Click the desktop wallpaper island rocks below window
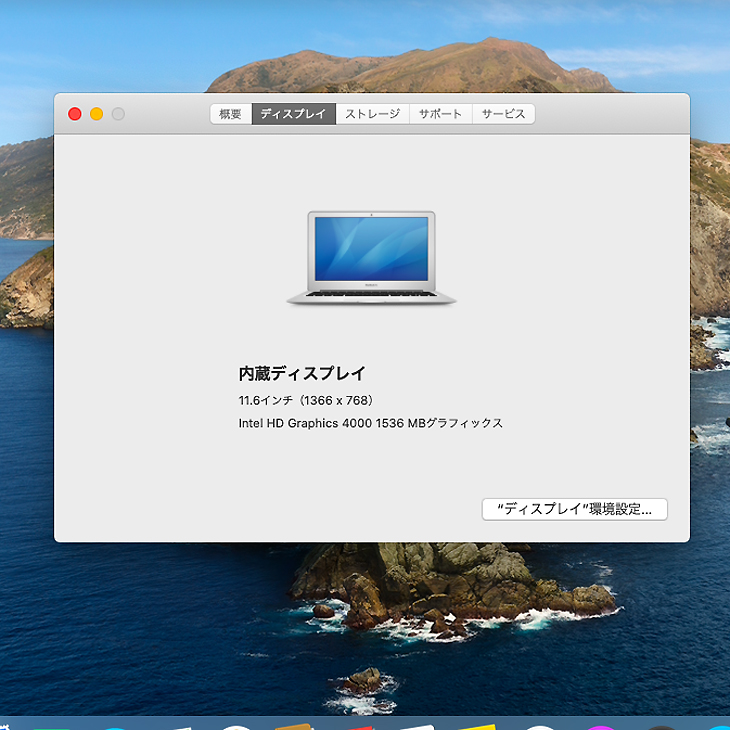Viewport: 730px width, 730px height. pyautogui.click(x=450, y=590)
